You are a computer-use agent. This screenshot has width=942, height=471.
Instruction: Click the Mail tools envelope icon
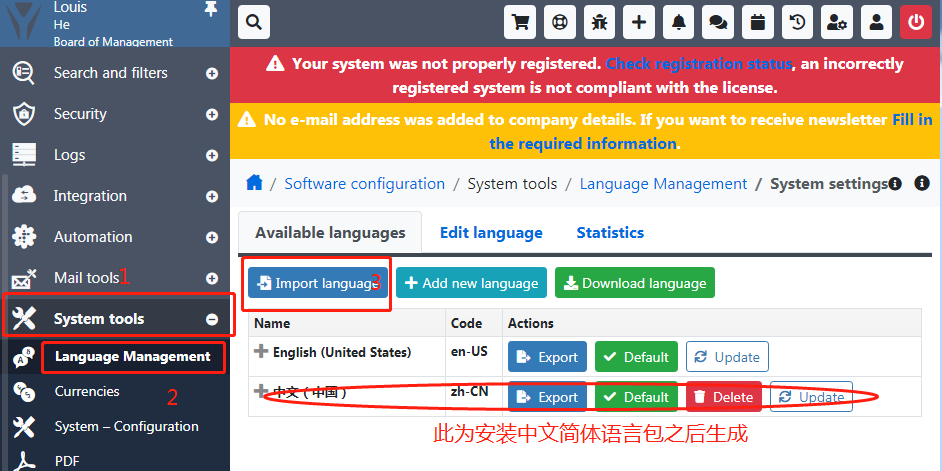click(23, 278)
